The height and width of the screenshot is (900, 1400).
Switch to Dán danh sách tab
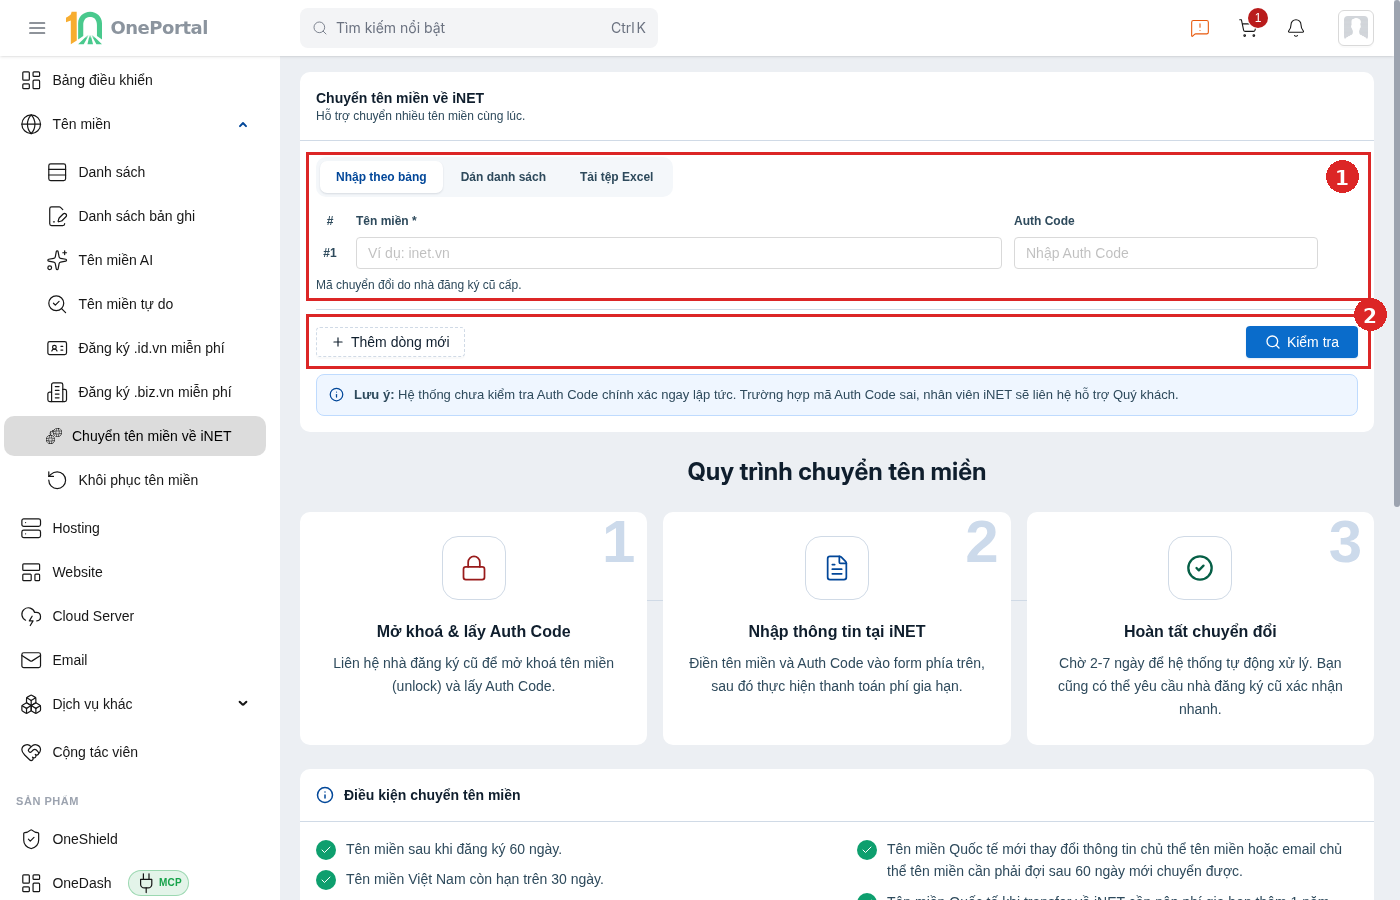[503, 177]
